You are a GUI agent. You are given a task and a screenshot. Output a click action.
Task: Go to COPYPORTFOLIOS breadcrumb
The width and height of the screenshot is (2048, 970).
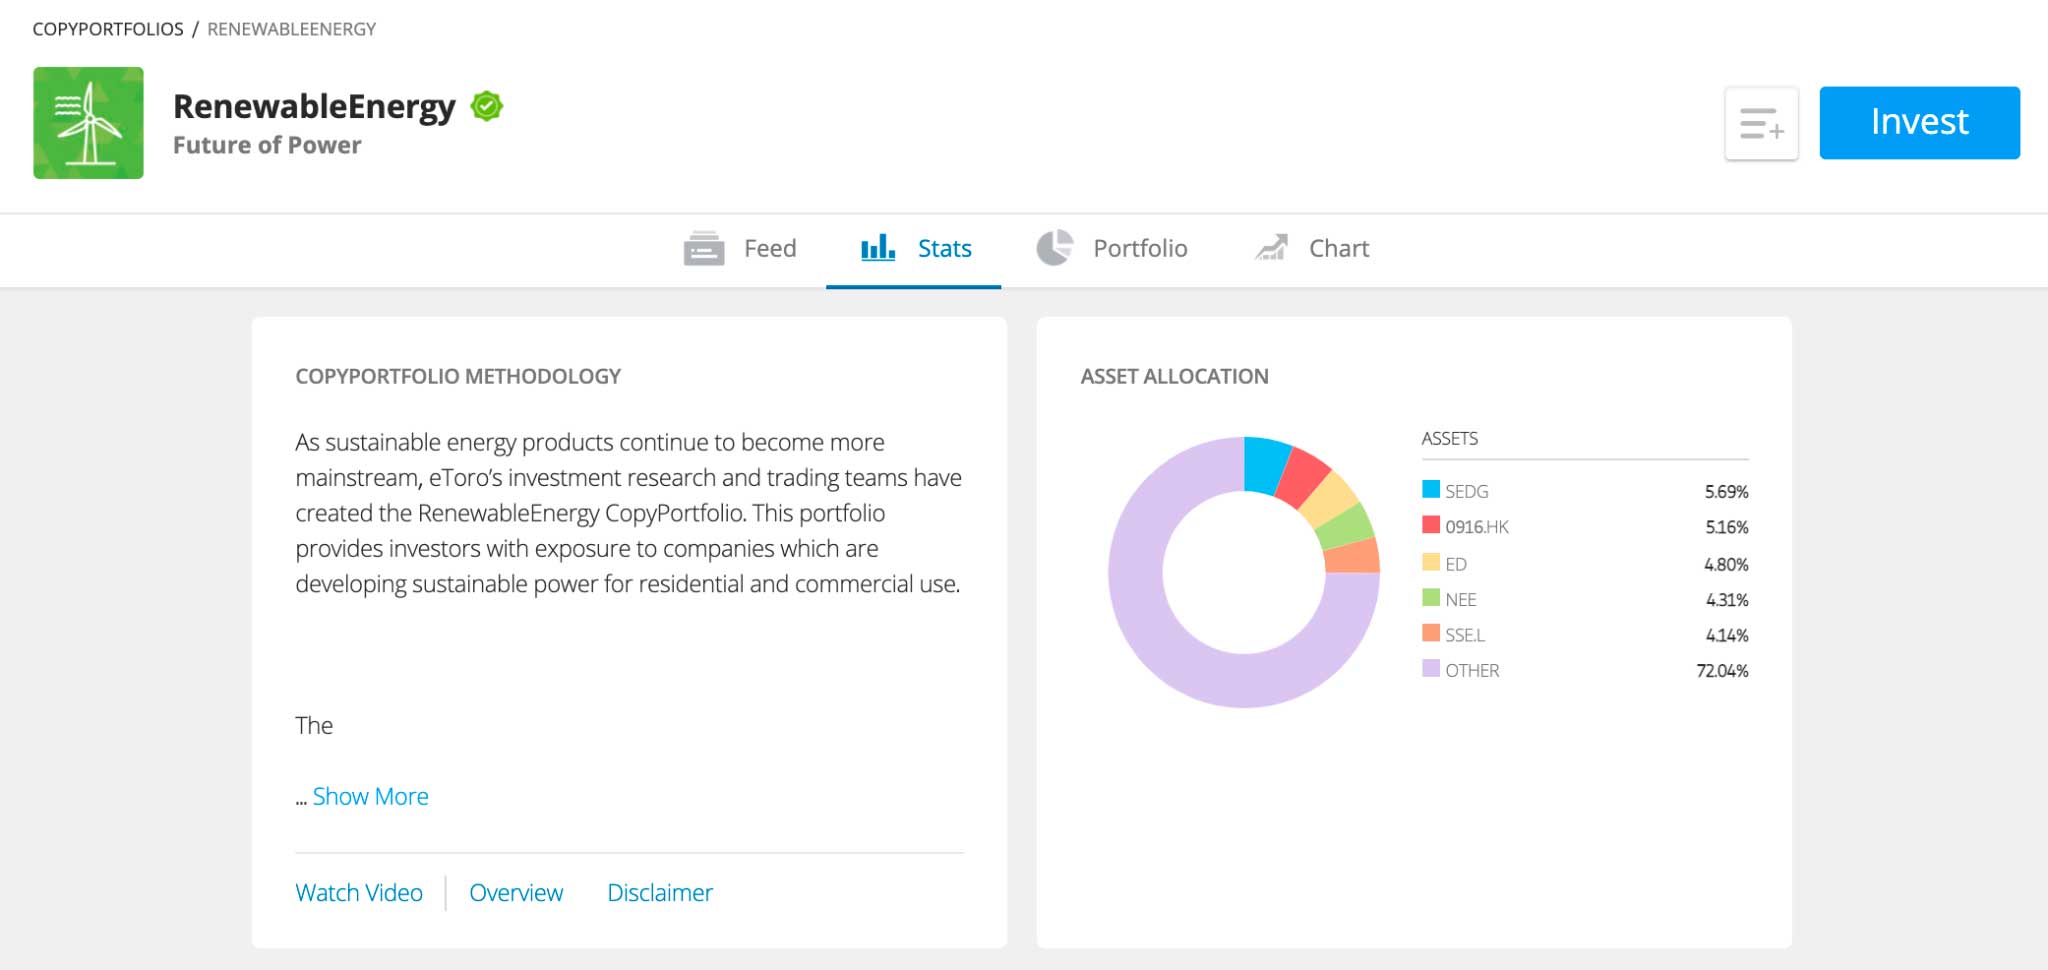tap(108, 29)
